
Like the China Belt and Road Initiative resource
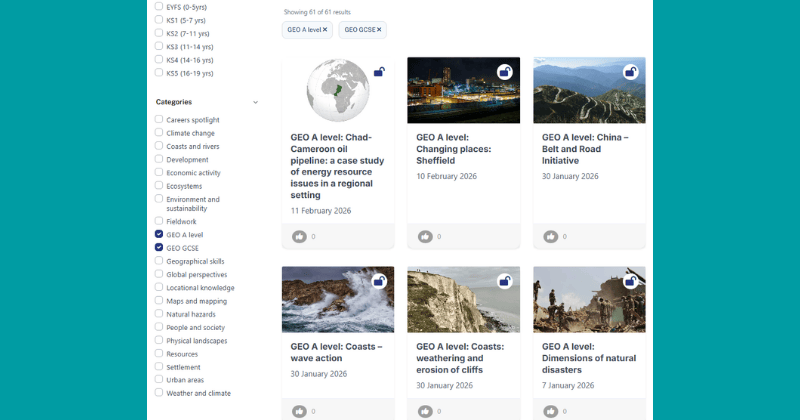tap(551, 236)
